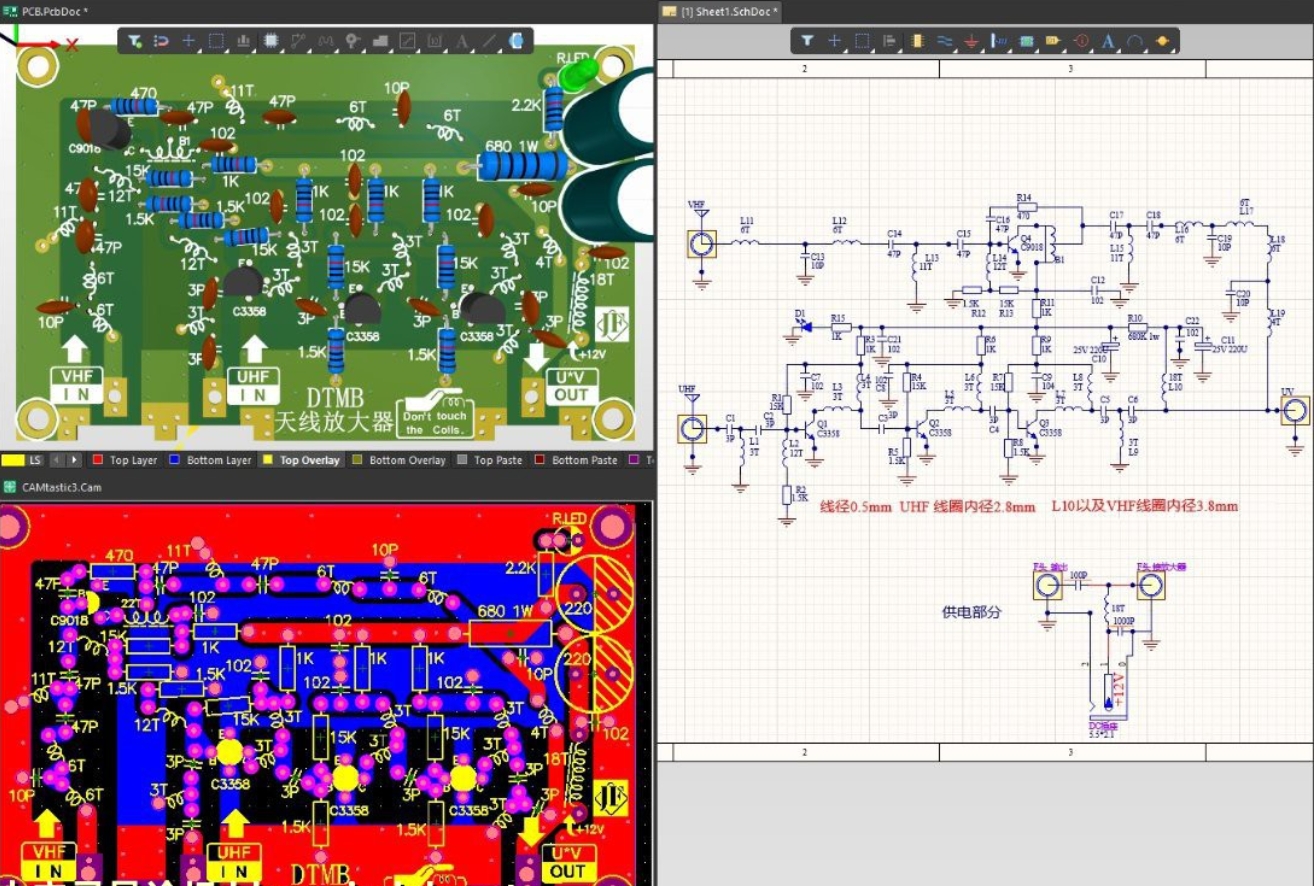Toggle the Bottom Layer blue color box

pyautogui.click(x=176, y=460)
